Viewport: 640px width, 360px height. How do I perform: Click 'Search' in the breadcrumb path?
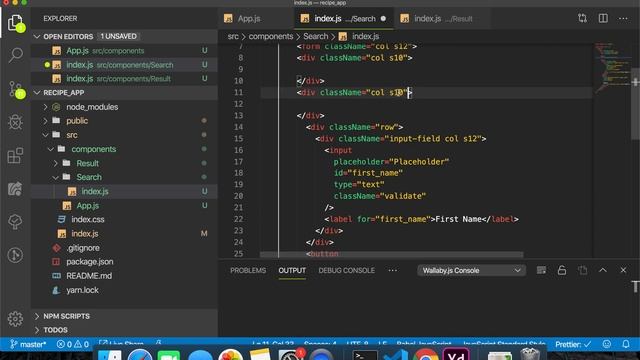point(316,36)
